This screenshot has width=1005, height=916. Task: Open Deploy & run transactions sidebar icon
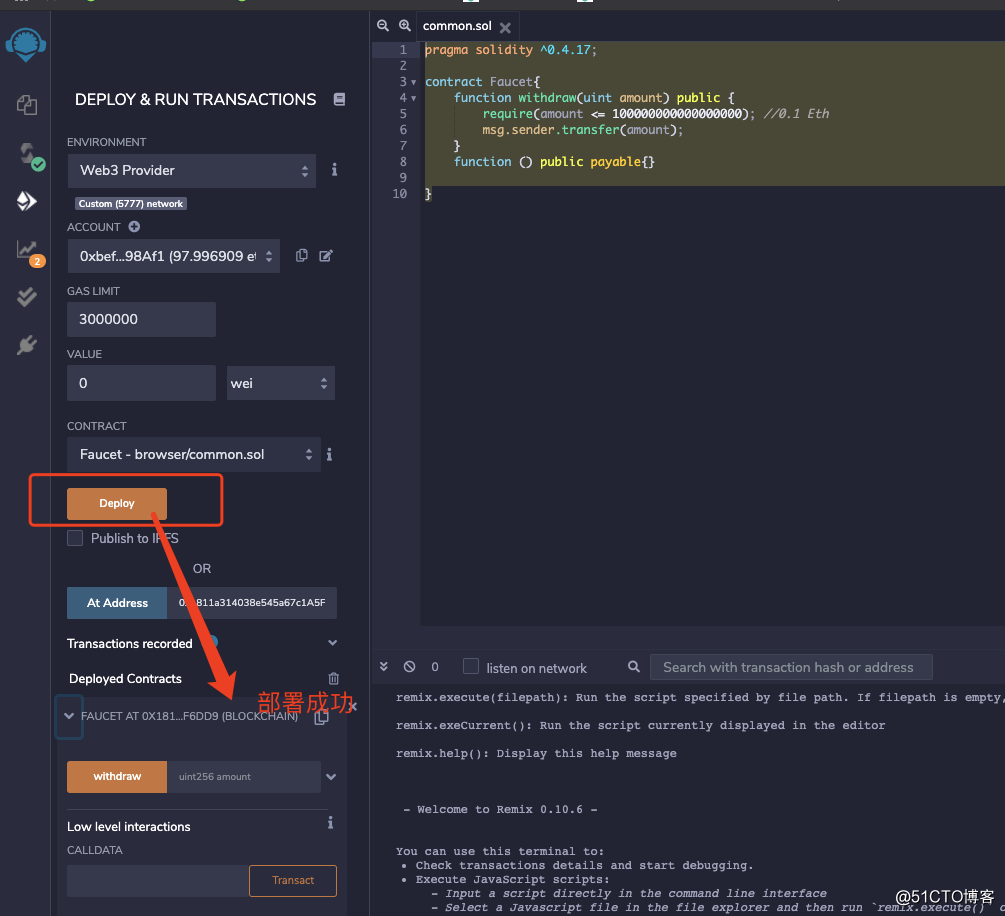[x=26, y=201]
